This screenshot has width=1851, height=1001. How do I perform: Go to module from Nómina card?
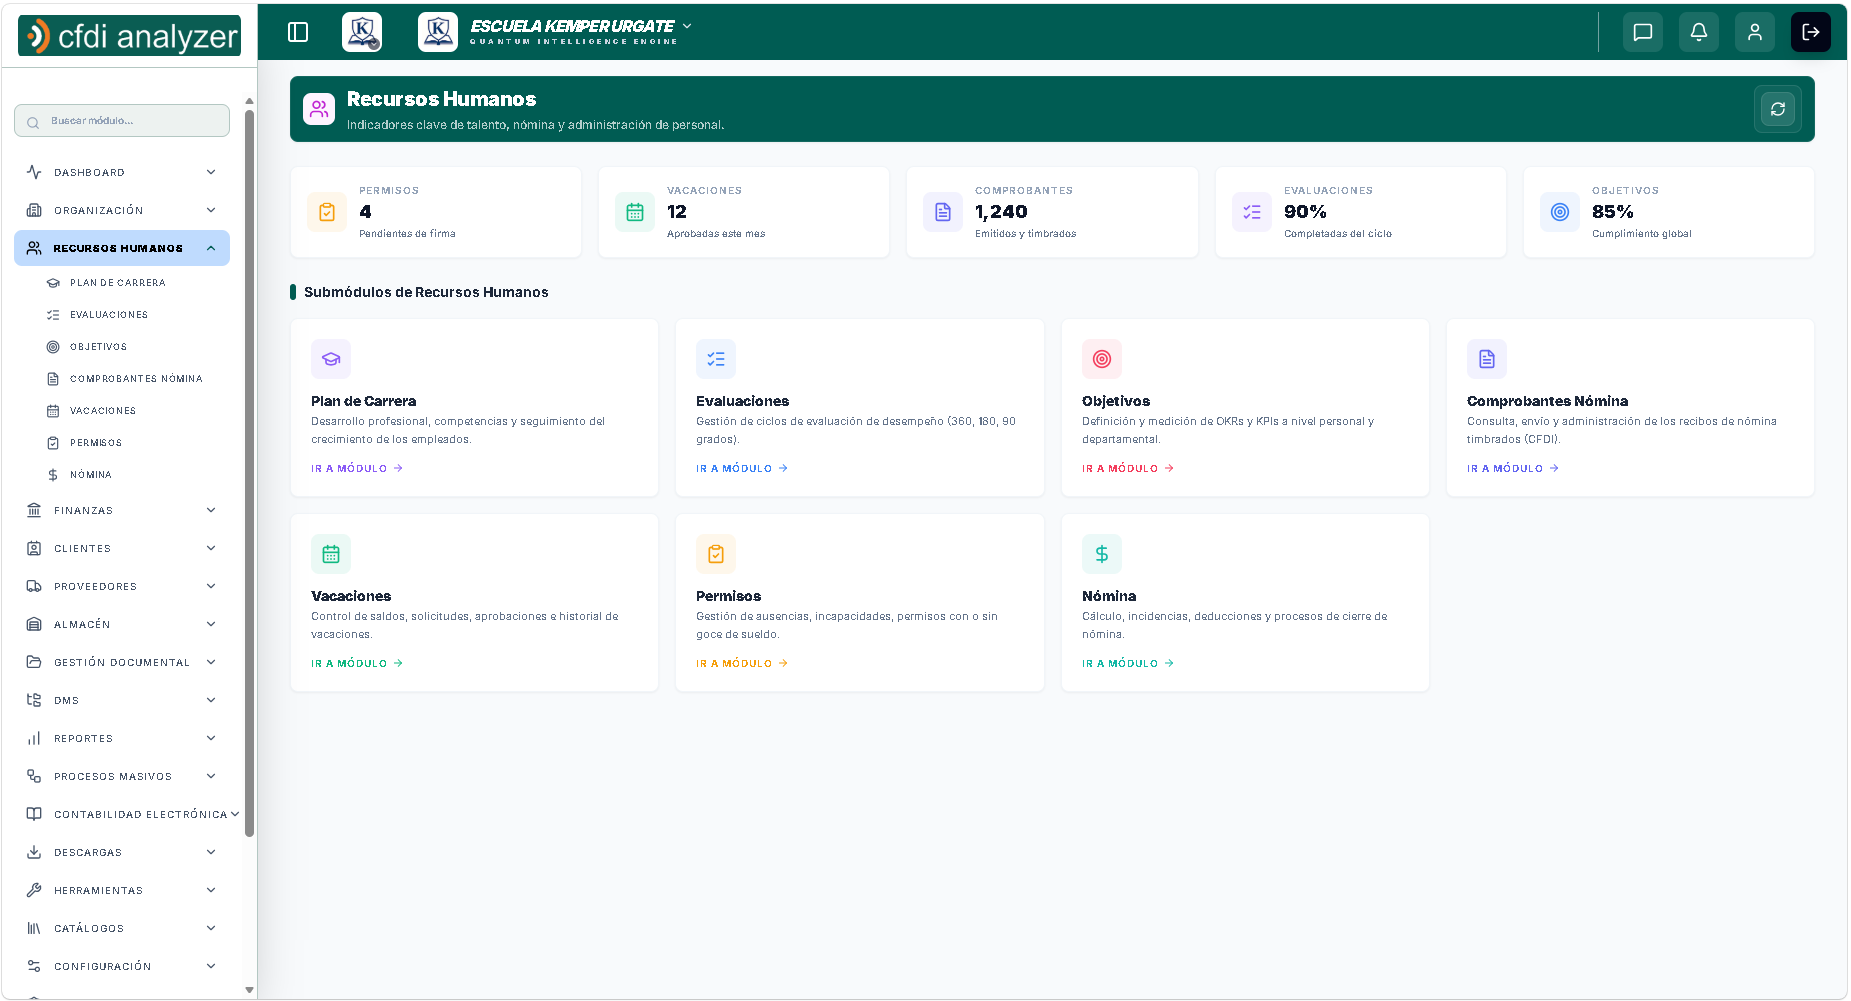pyautogui.click(x=1128, y=663)
